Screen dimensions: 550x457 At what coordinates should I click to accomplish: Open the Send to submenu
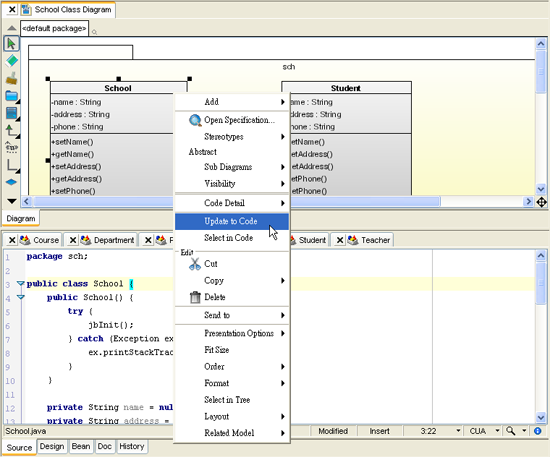(x=232, y=315)
